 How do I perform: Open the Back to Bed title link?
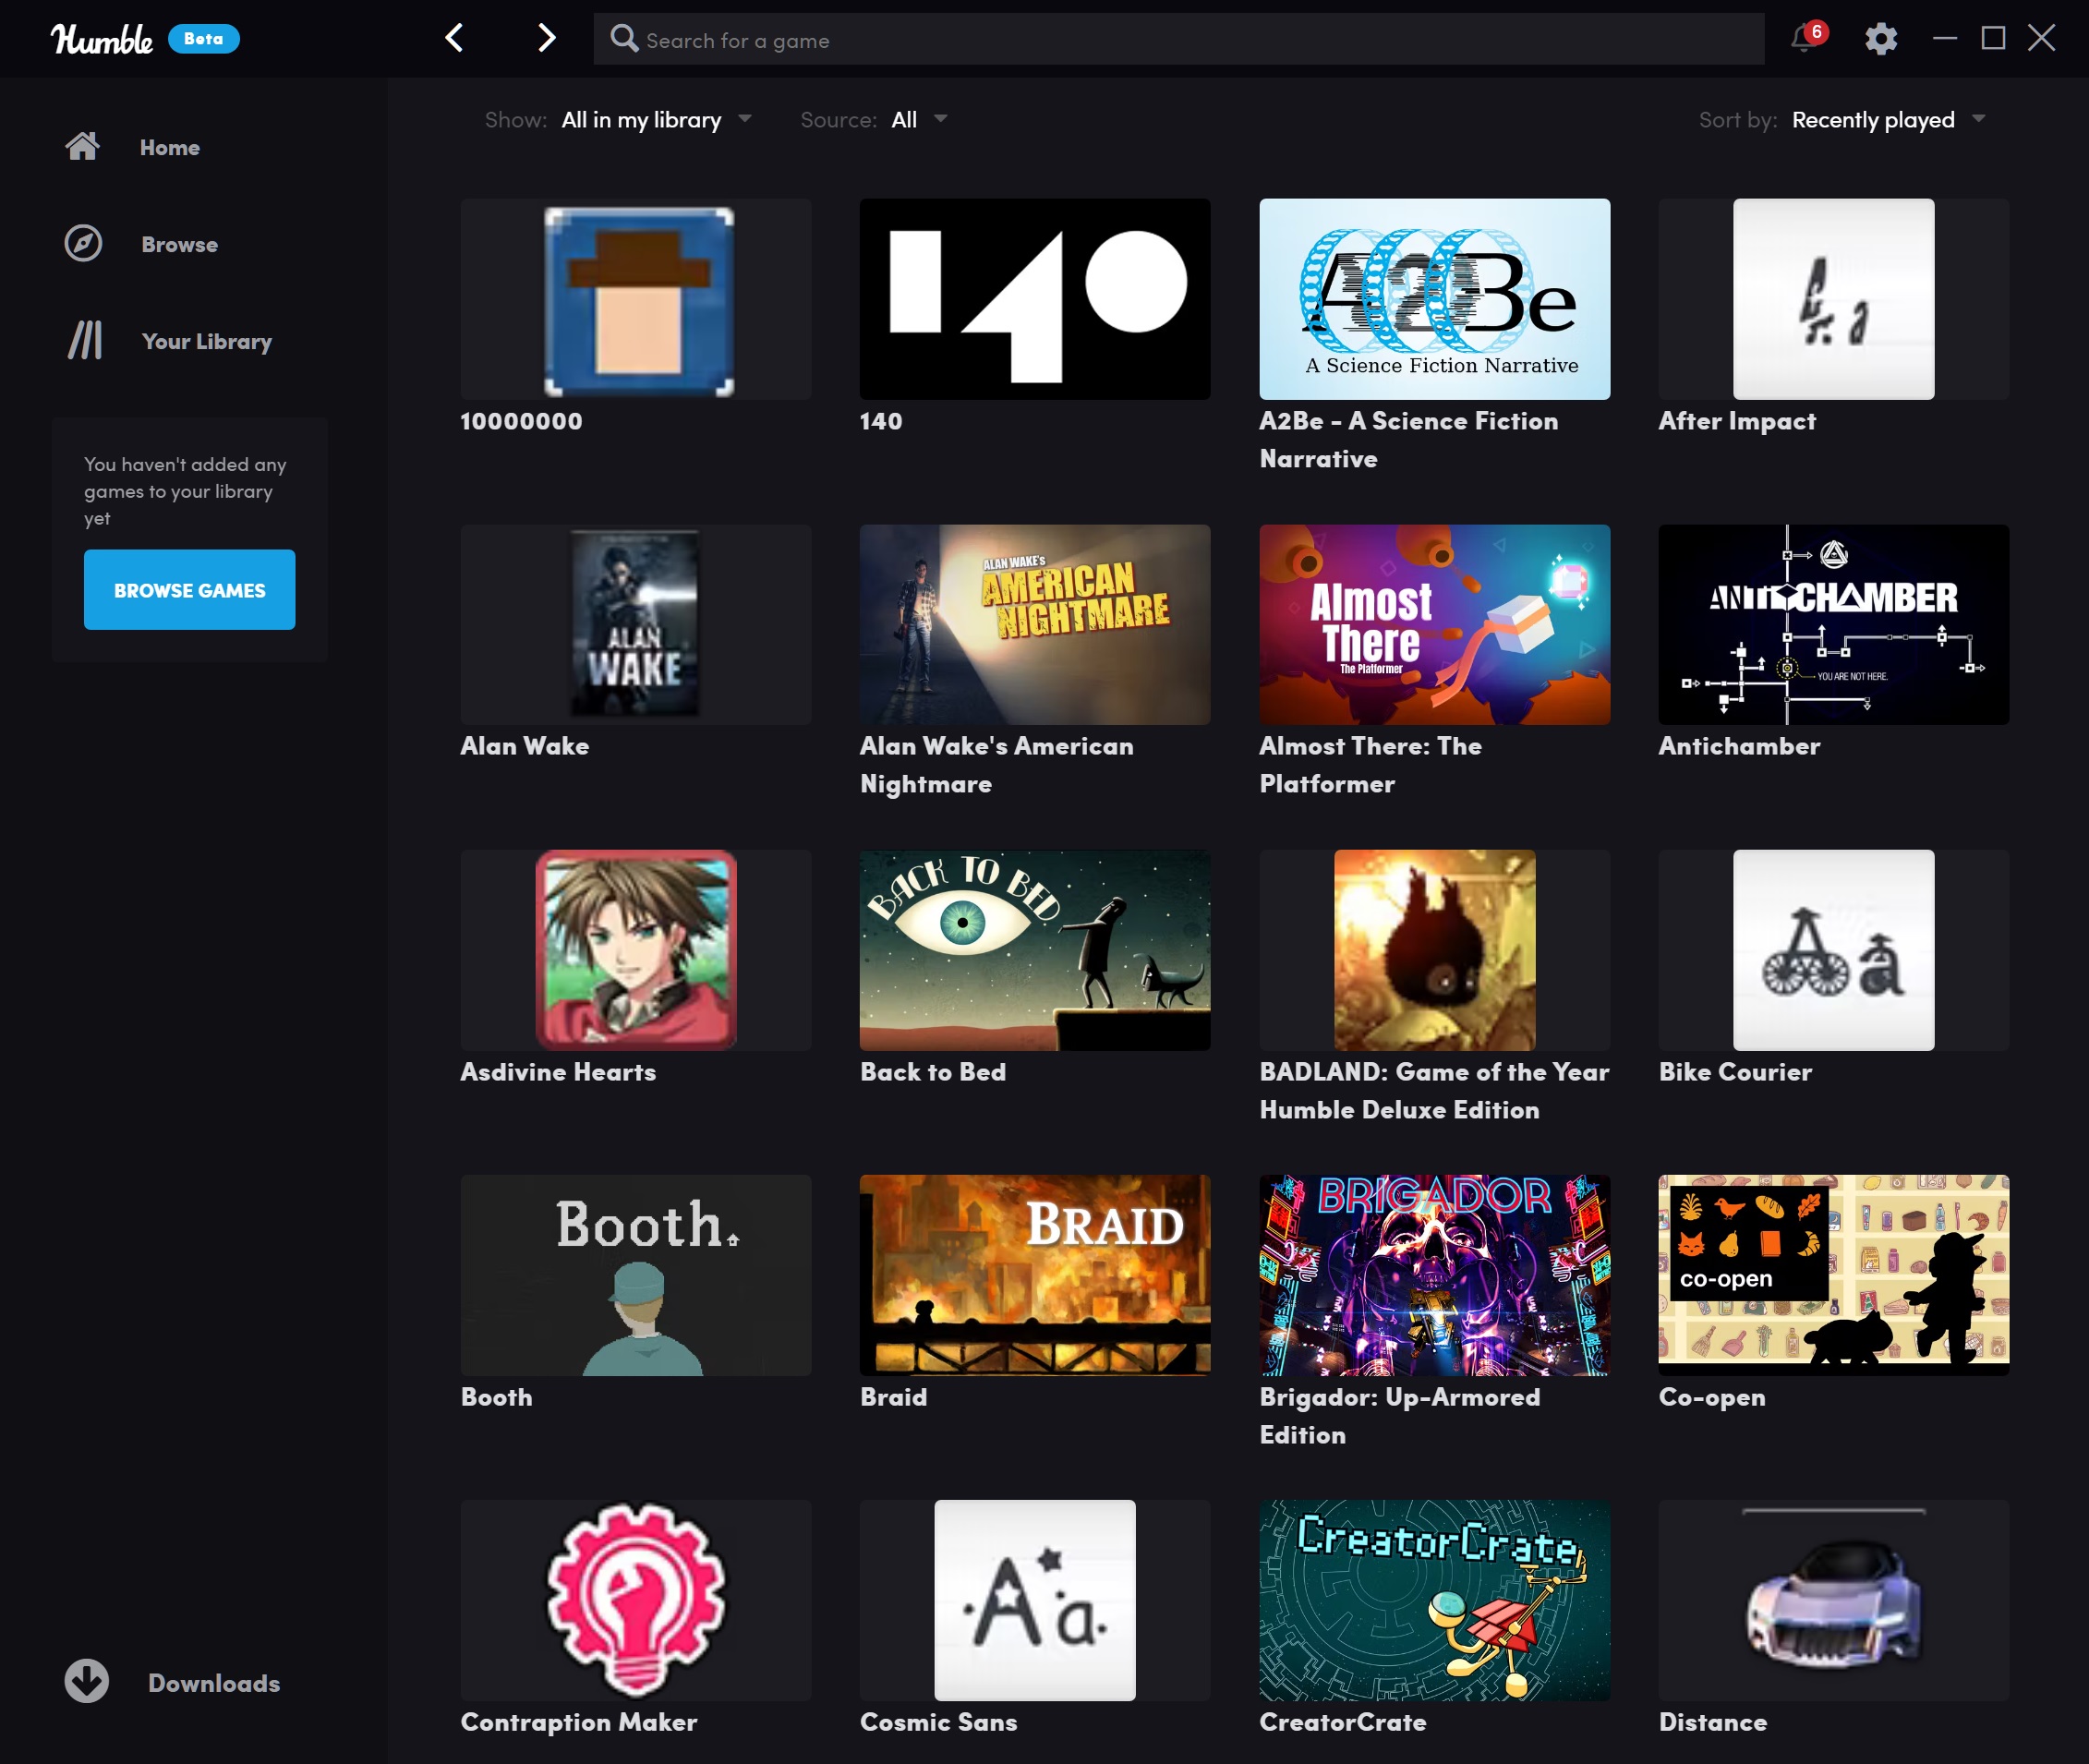pyautogui.click(x=932, y=1072)
